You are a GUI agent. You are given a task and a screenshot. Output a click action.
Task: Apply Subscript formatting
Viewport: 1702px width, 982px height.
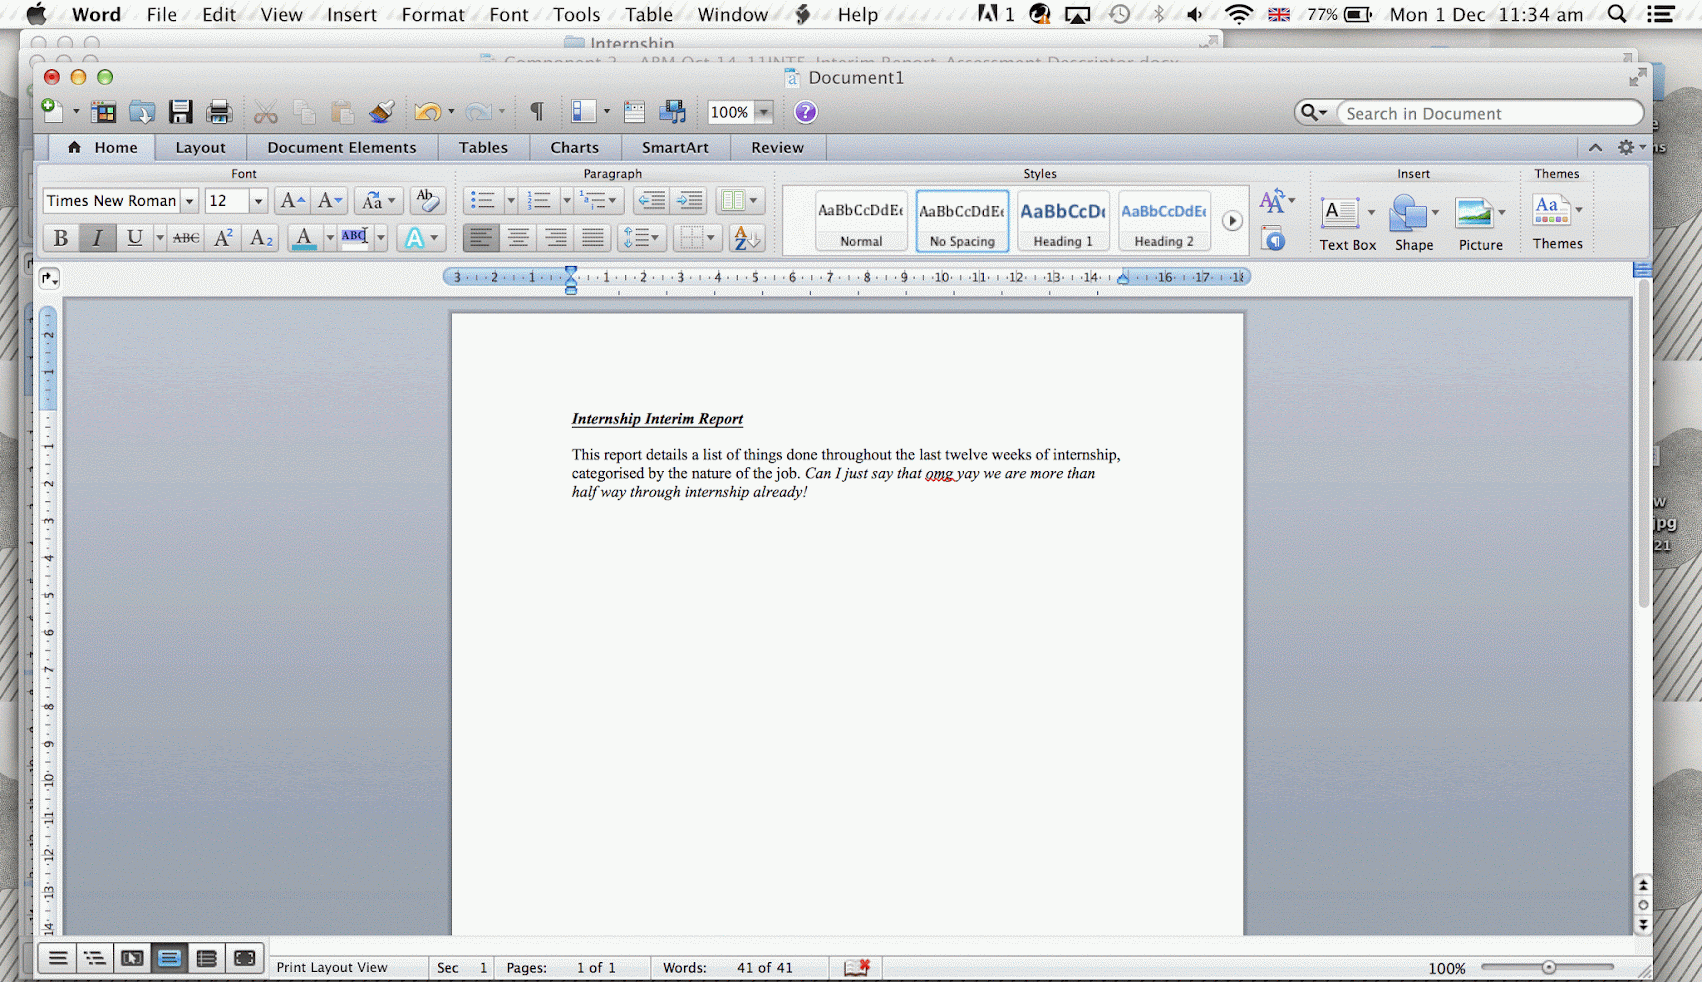(x=261, y=238)
